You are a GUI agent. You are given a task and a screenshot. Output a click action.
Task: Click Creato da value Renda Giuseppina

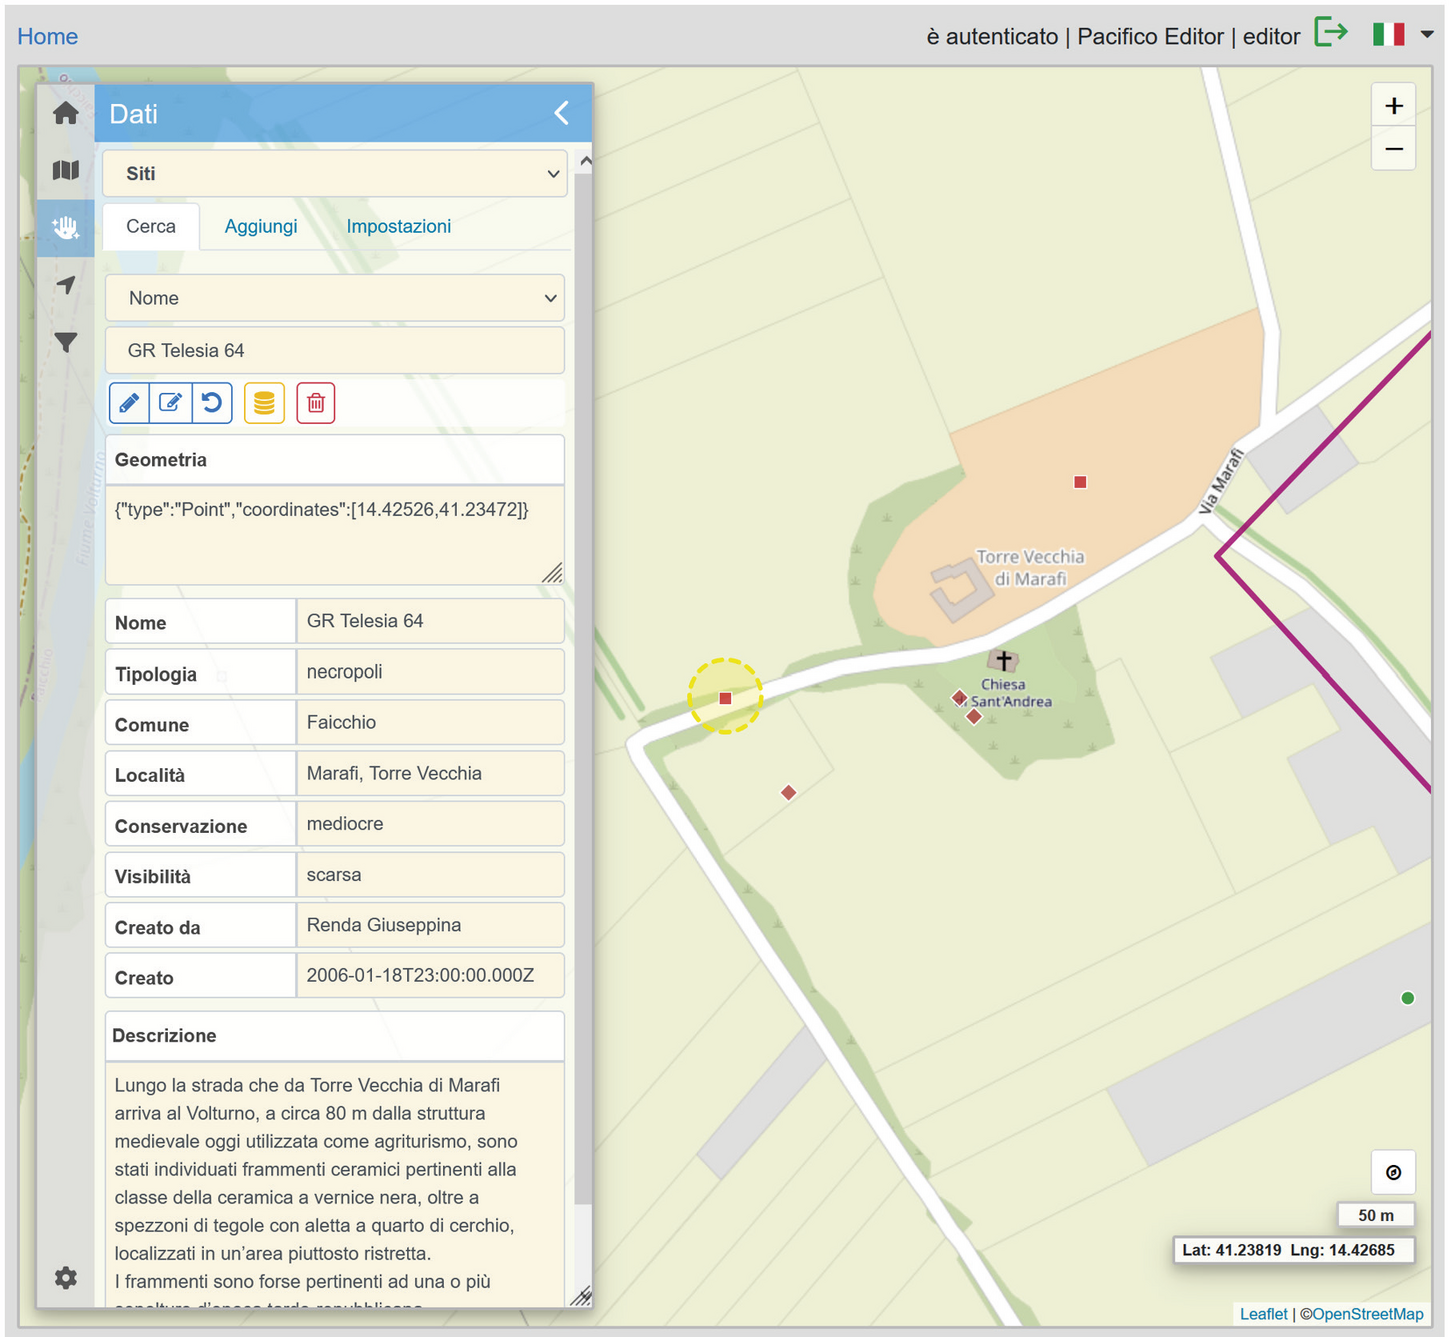[430, 925]
